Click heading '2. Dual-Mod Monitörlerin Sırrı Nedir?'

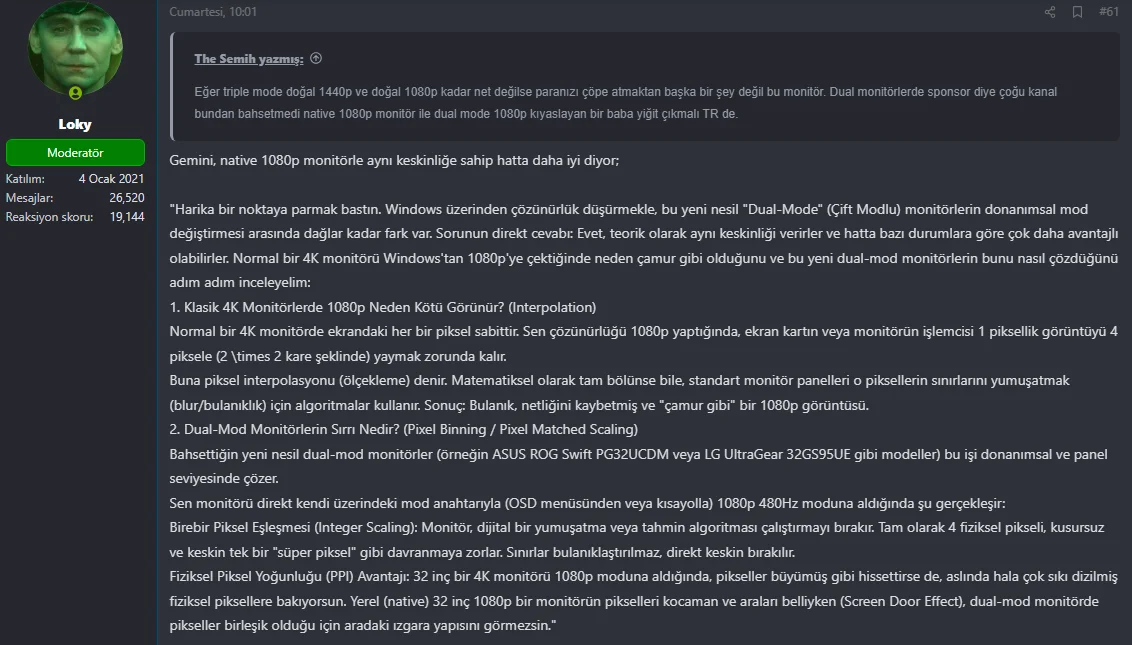coord(404,429)
